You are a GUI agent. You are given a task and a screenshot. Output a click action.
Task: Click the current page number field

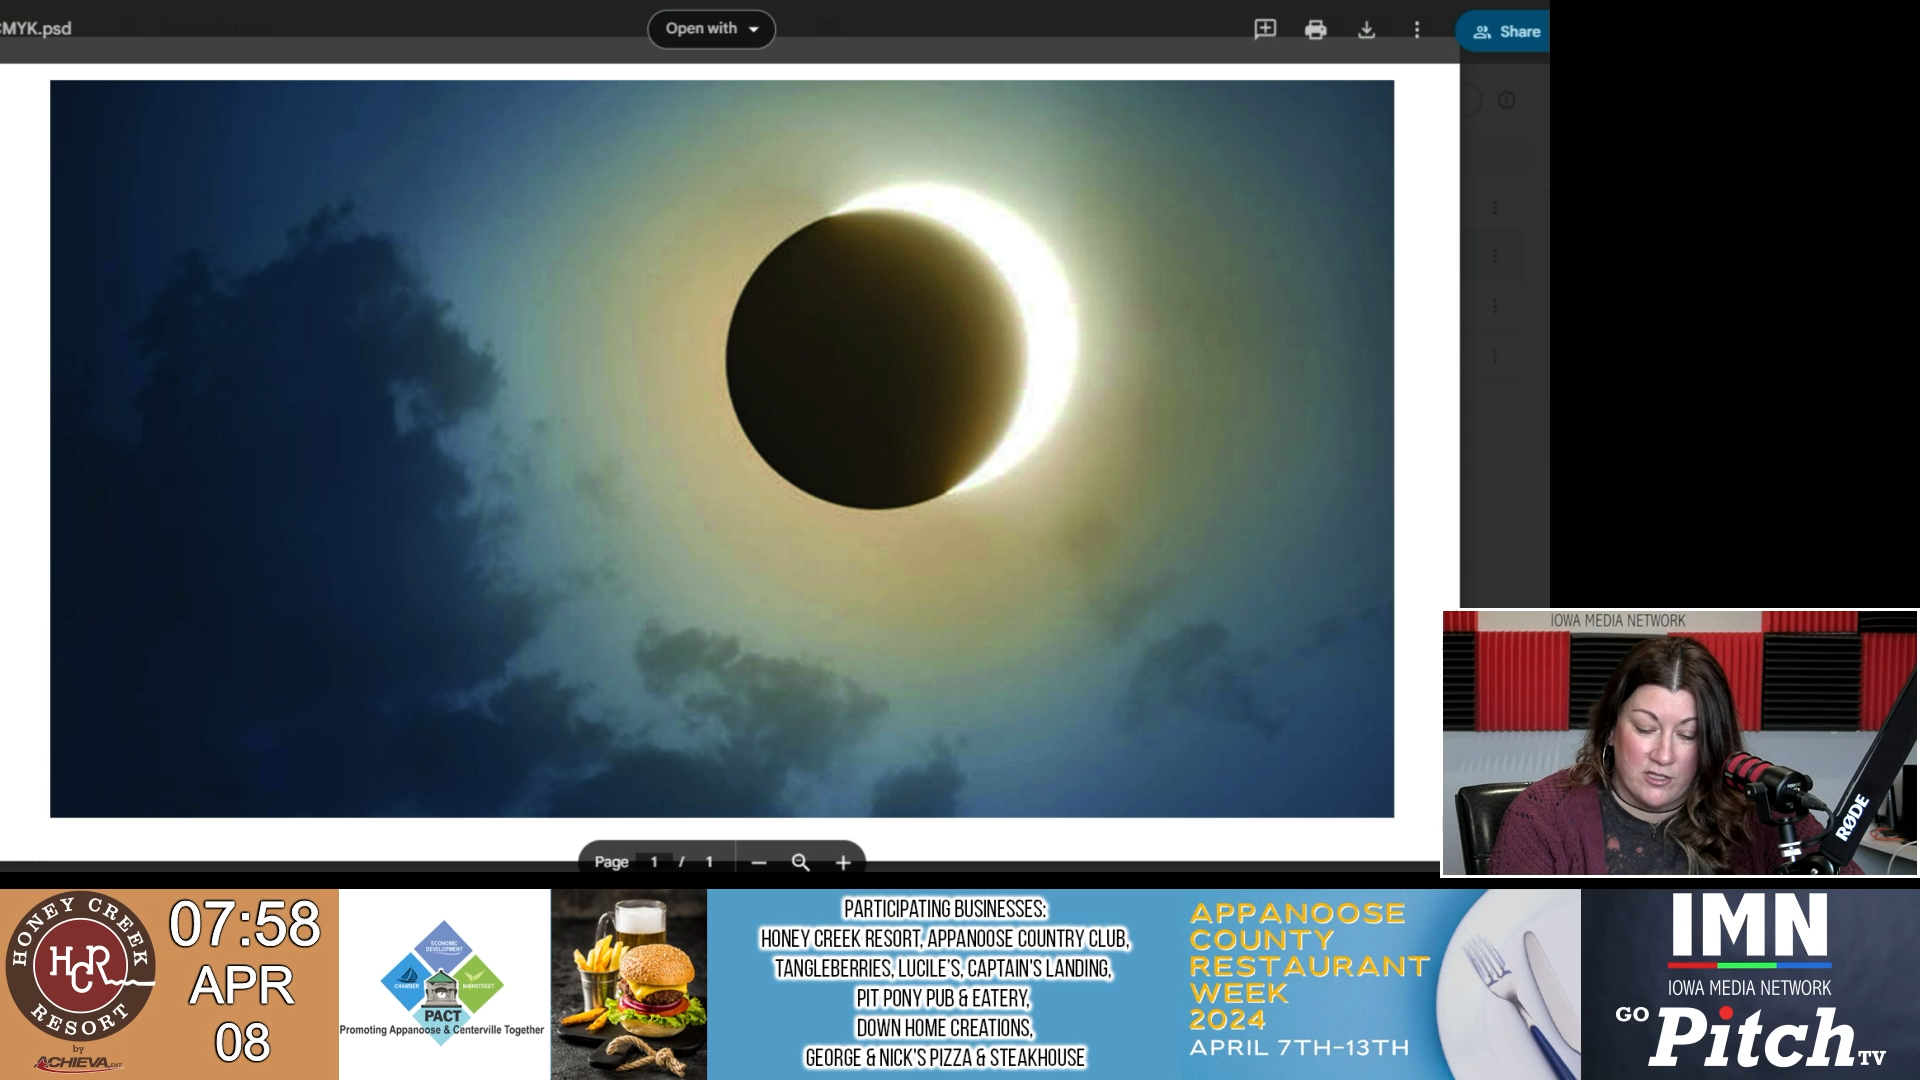(654, 862)
